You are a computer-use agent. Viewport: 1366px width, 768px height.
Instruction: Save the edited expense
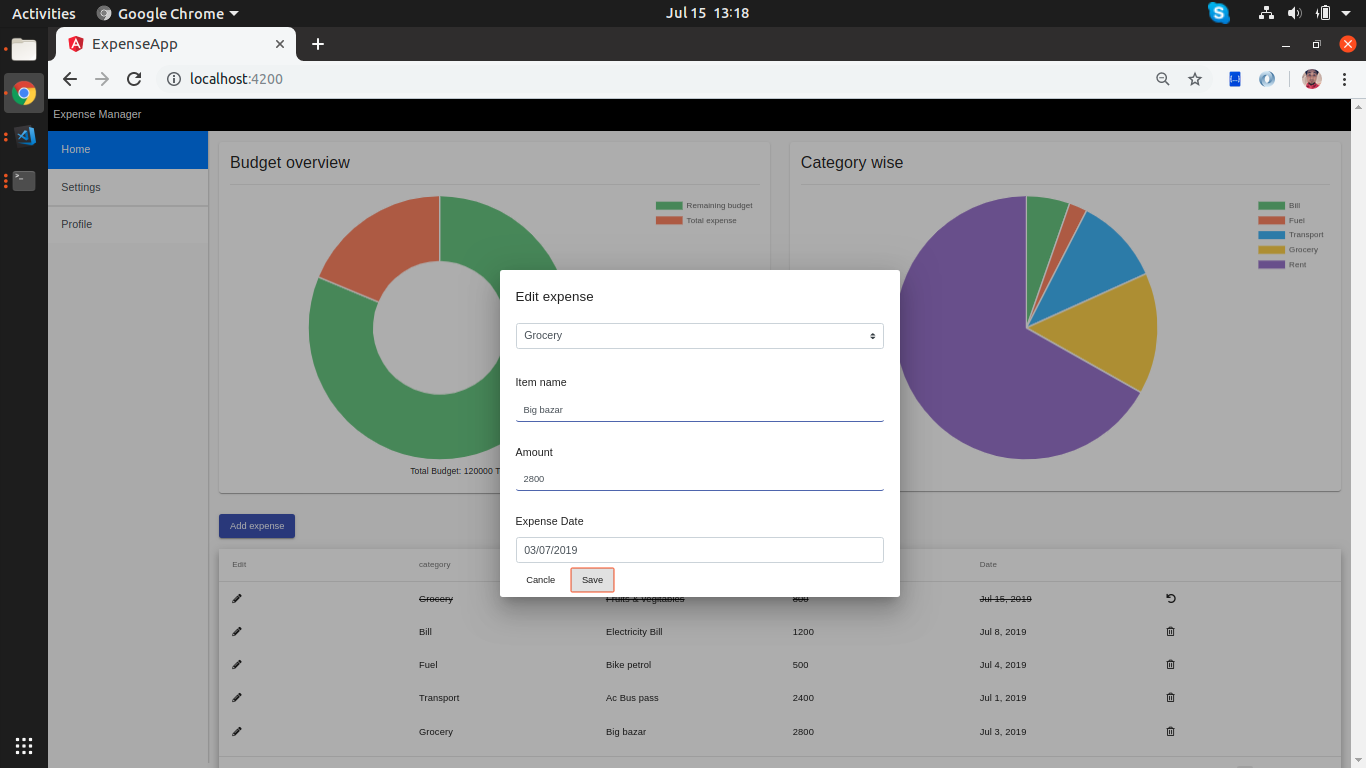[592, 579]
